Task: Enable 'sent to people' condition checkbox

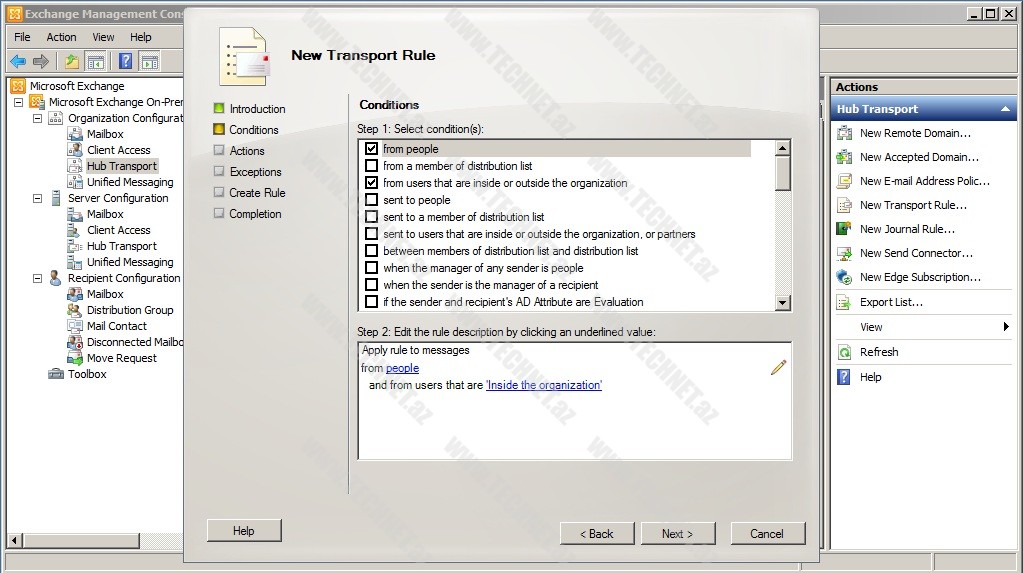Action: coord(372,200)
